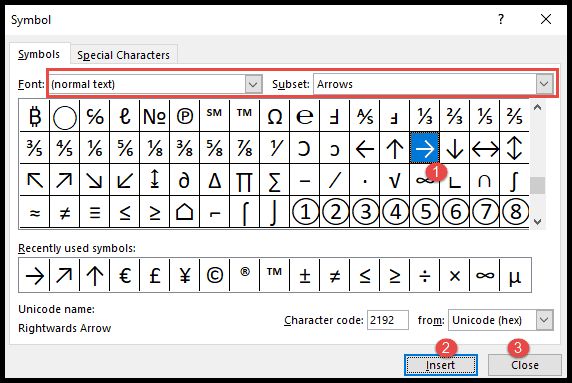The width and height of the screenshot is (572, 383).
Task: Click the symbol grid scroll down arrow
Action: point(537,221)
